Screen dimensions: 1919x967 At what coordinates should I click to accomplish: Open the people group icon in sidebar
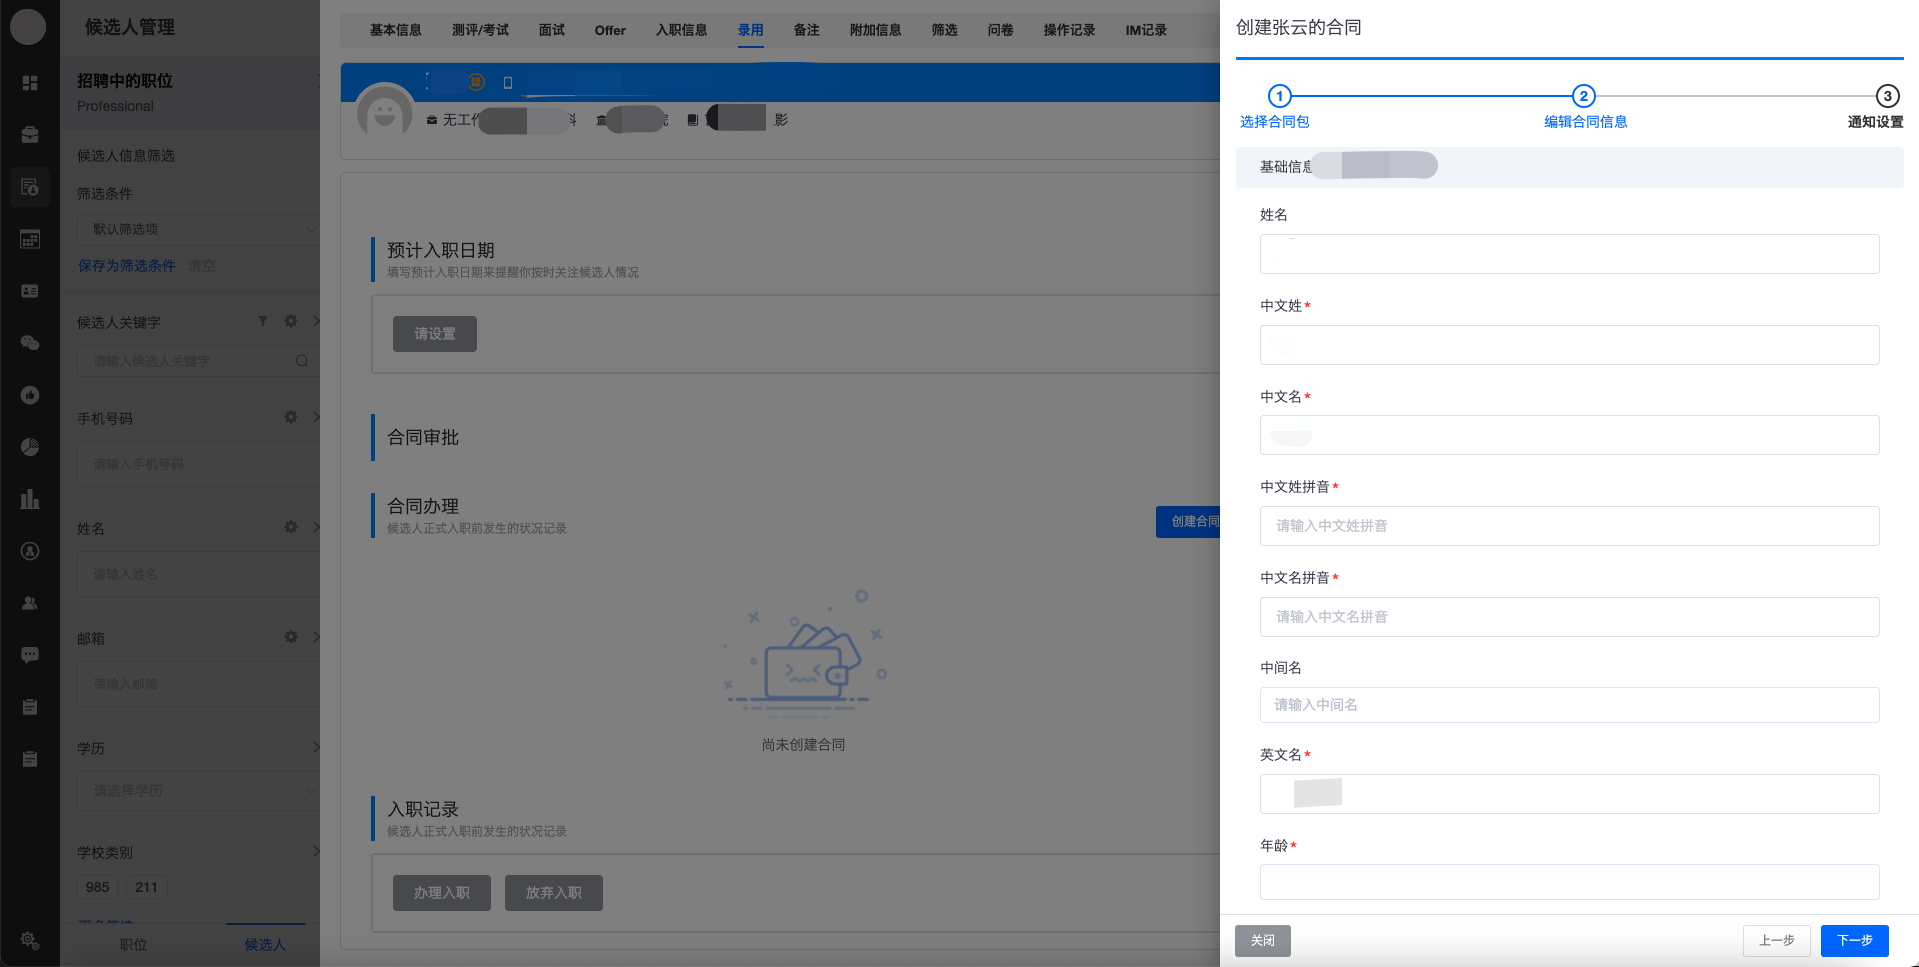pyautogui.click(x=30, y=603)
